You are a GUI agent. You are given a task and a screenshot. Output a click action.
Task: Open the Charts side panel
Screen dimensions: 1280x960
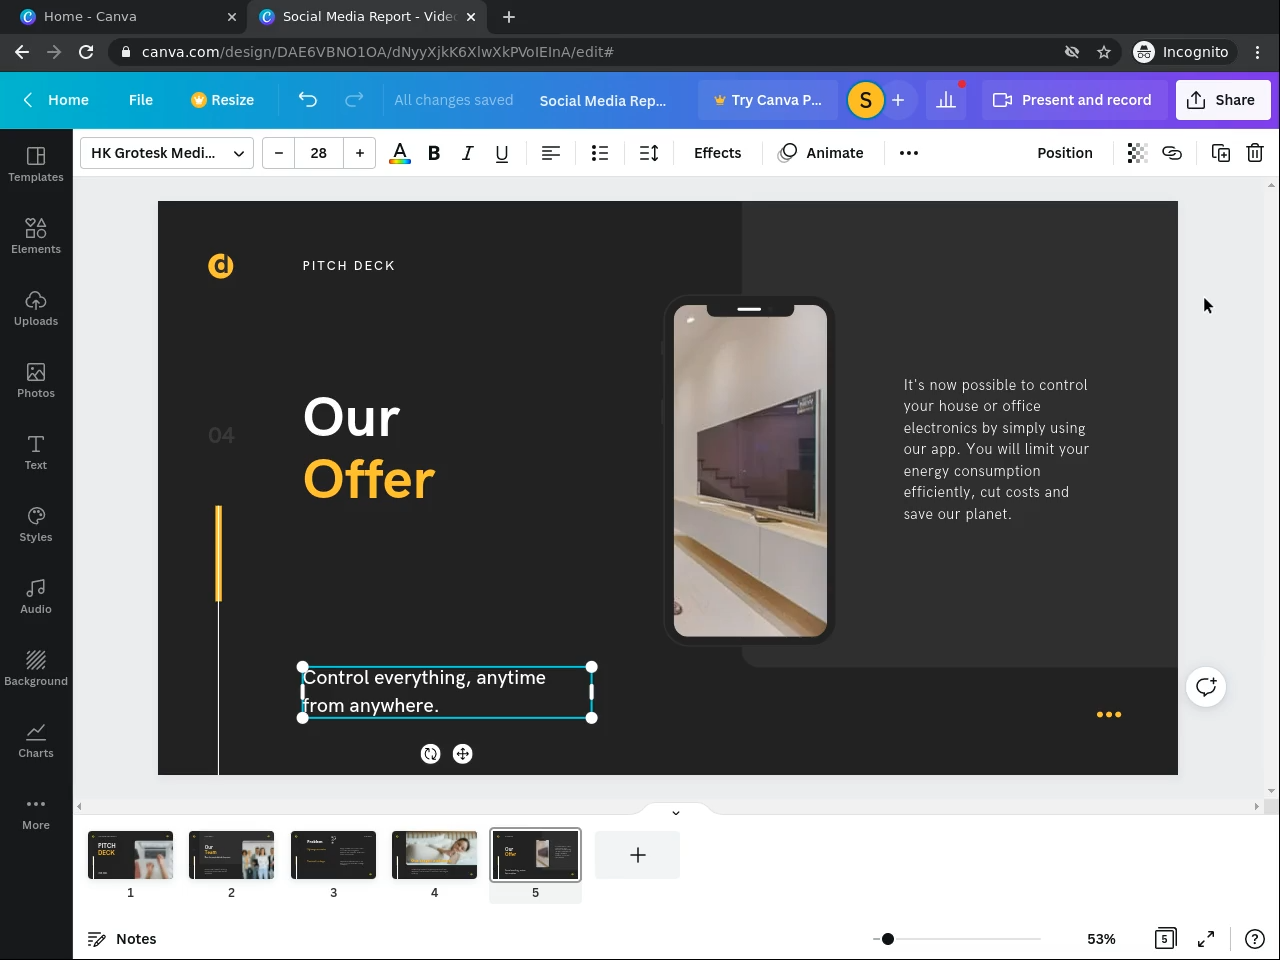coord(36,740)
